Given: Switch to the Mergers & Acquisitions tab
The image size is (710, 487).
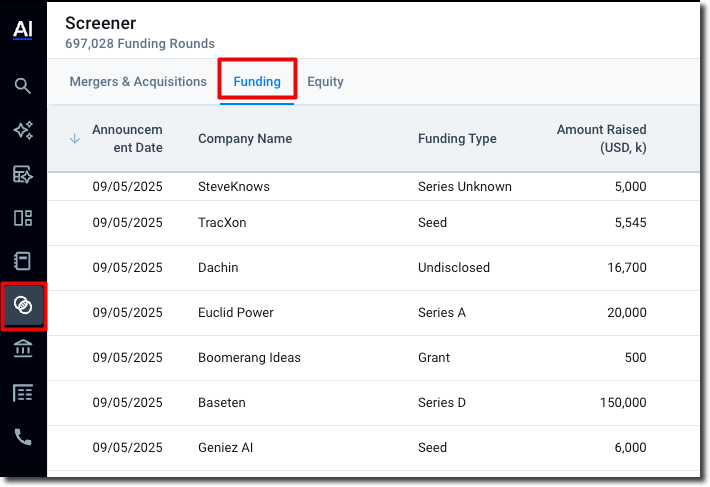Looking at the screenshot, I should pyautogui.click(x=138, y=82).
